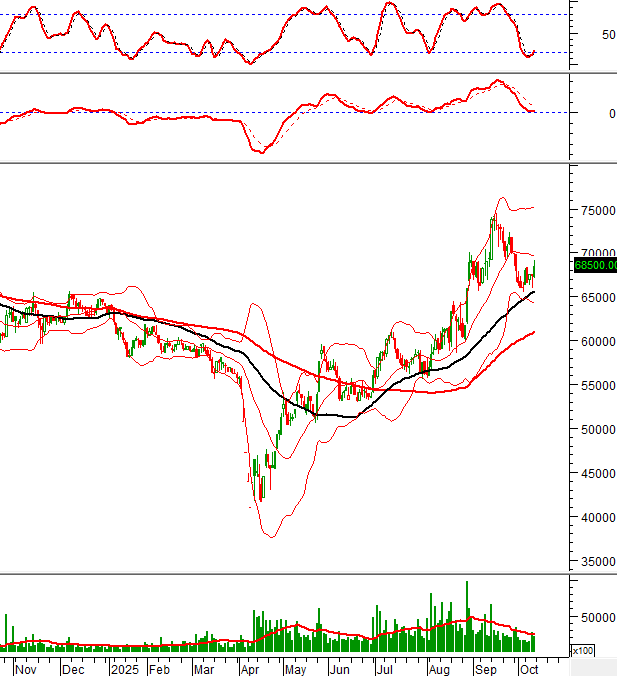This screenshot has width=617, height=676.
Task: Click the 50000 volume axis label
Action: coord(596,619)
